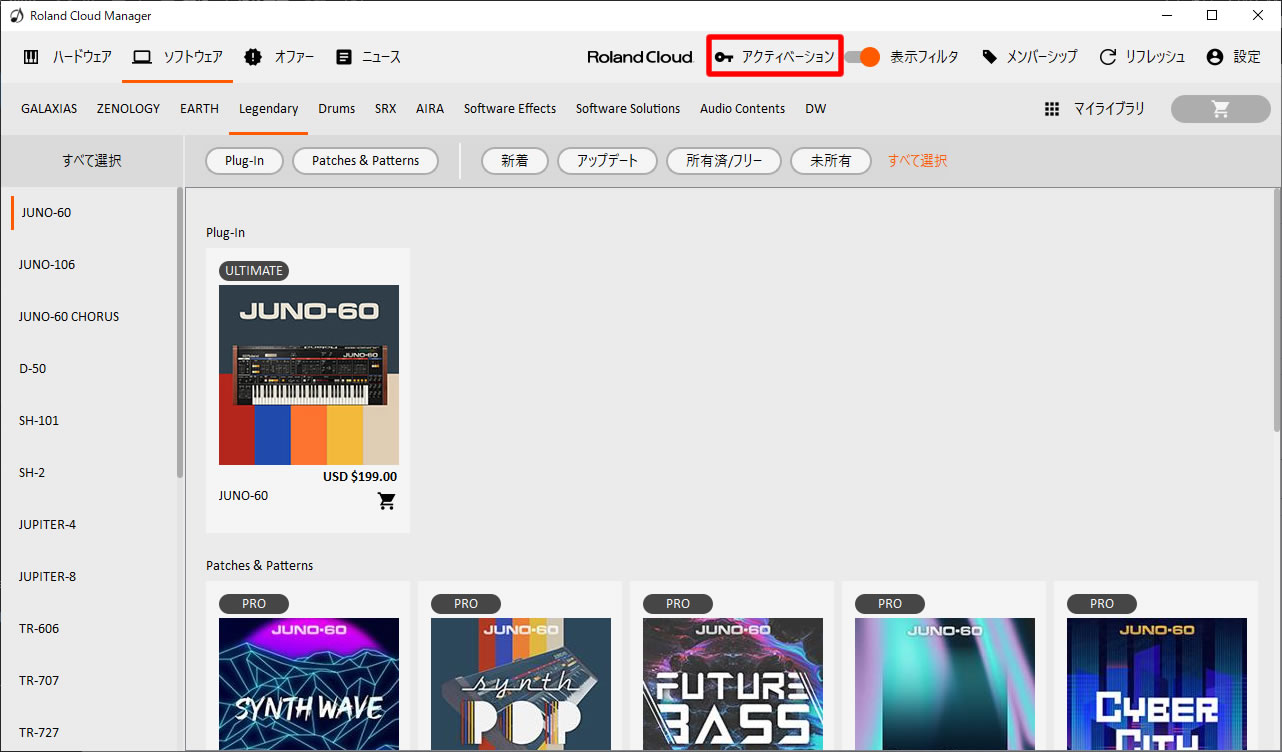Open Activation (アクティベーション) key option
Screen dimensions: 1282x752
775,57
